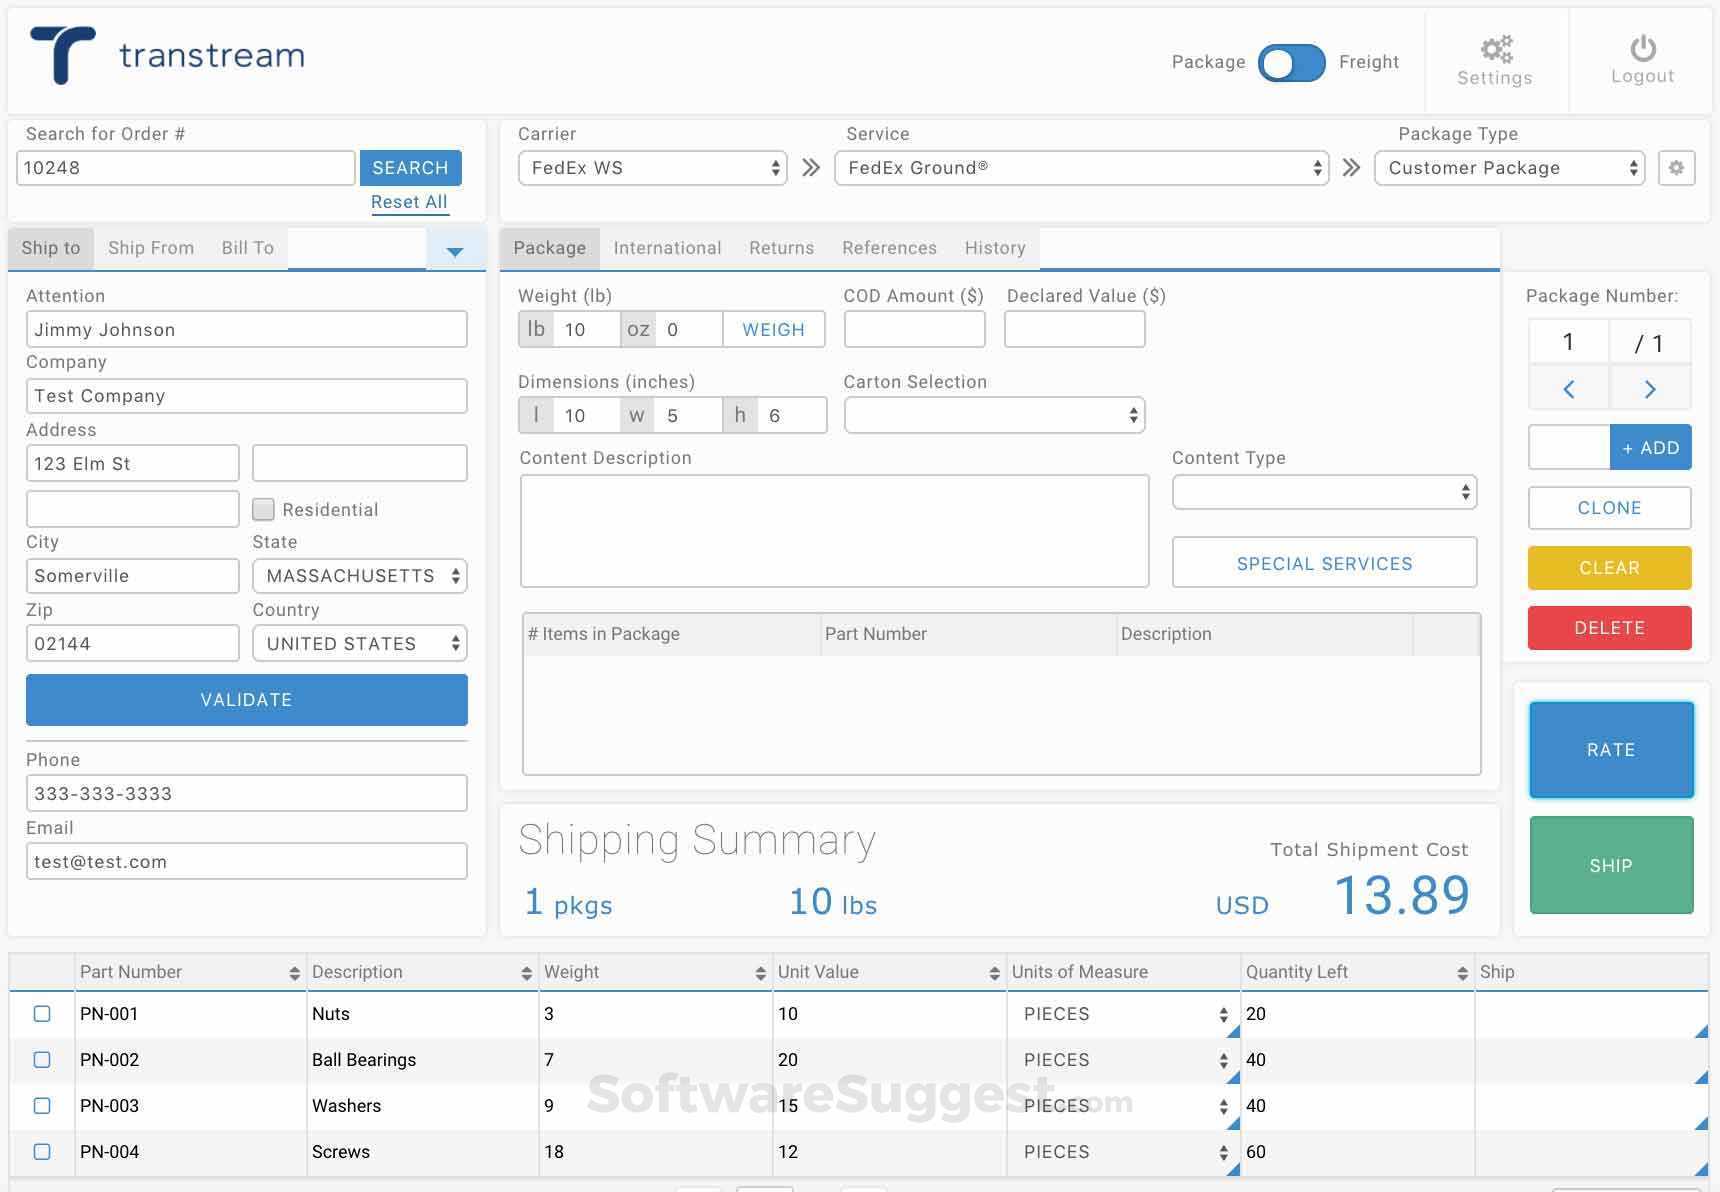The image size is (1720, 1192).
Task: Click the Transtream logo
Action: pyautogui.click(x=165, y=55)
